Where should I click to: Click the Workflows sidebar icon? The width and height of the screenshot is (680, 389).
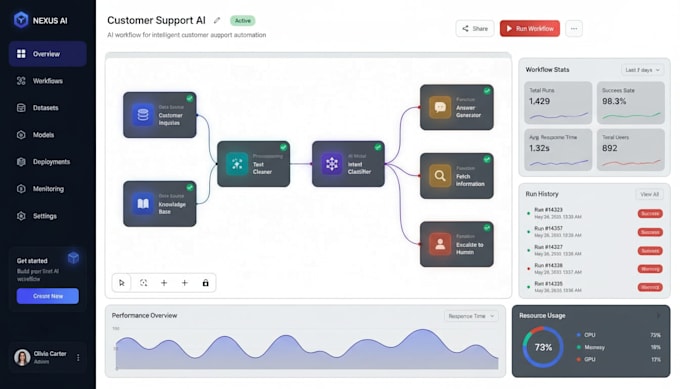point(21,81)
